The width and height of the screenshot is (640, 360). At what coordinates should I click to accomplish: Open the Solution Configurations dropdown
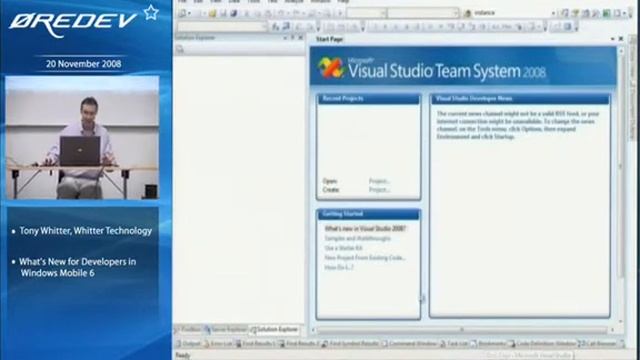tap(382, 13)
